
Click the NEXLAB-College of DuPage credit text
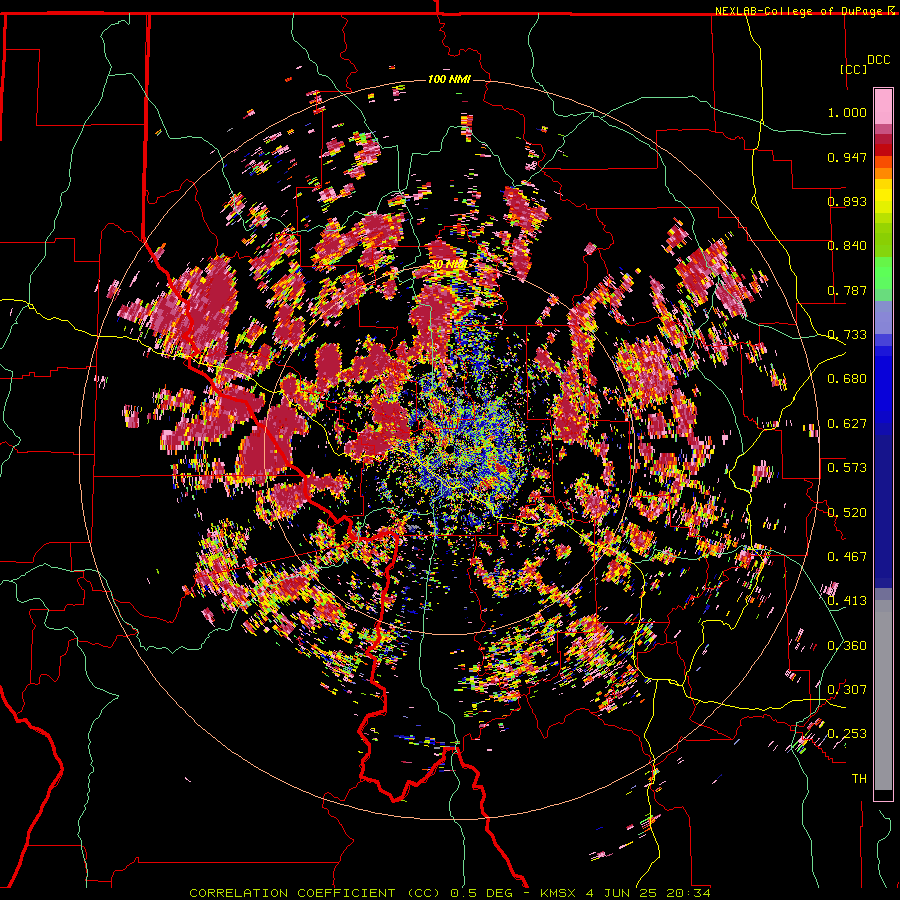[800, 11]
